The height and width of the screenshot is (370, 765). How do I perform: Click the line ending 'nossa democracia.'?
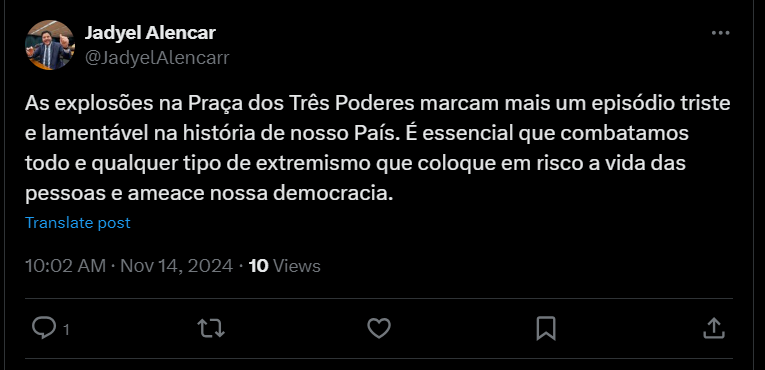click(x=209, y=193)
